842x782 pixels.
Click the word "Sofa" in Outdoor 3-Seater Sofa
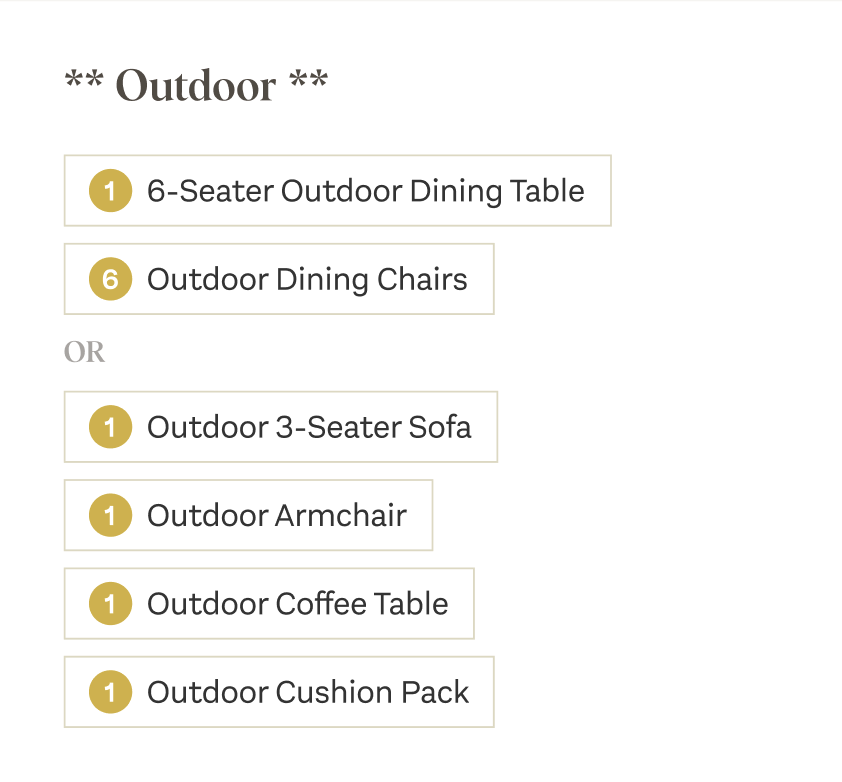[439, 427]
